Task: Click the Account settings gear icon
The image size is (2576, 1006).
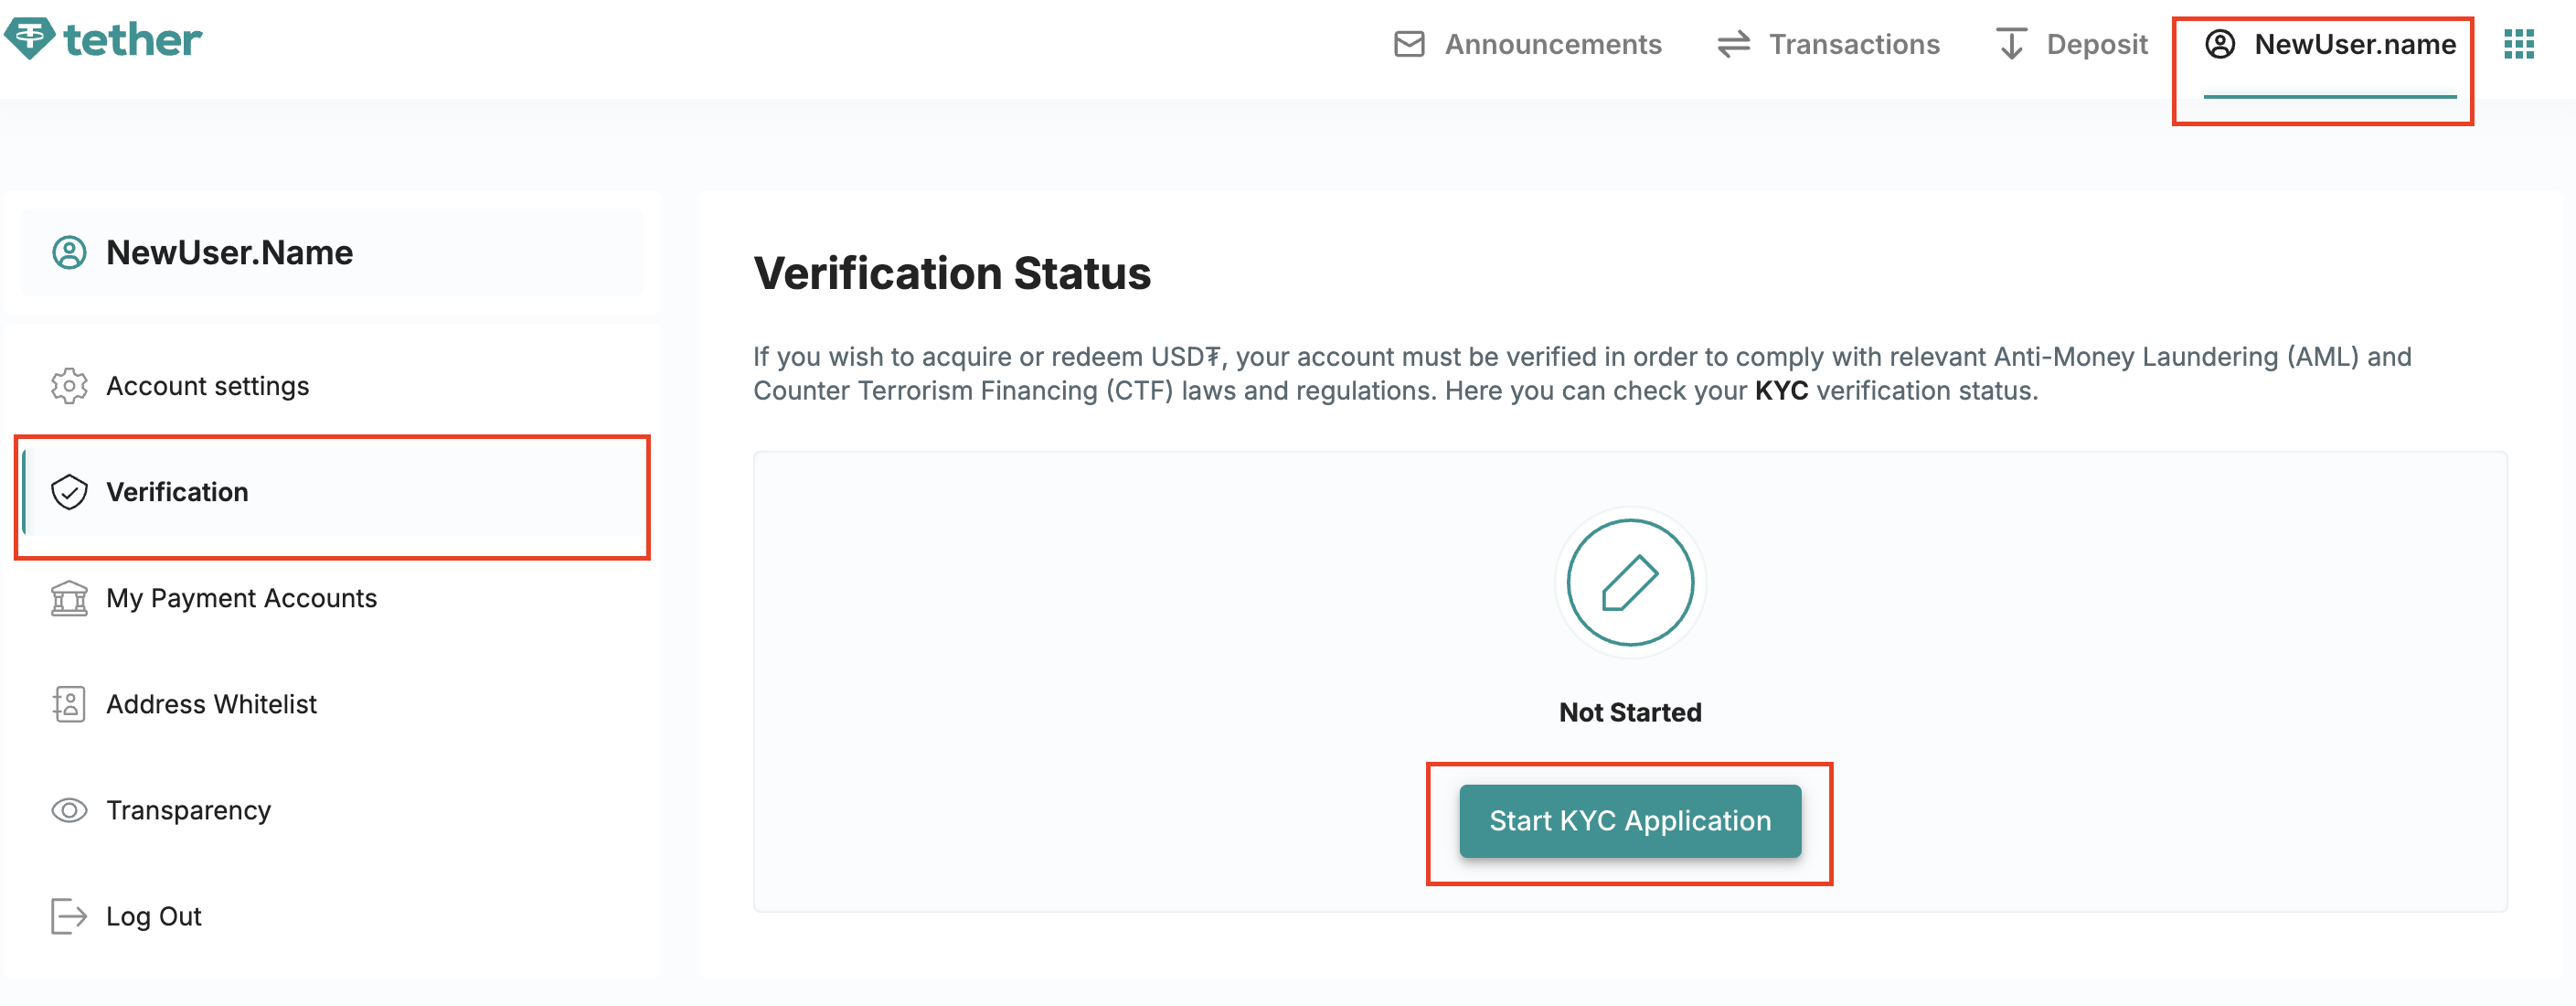Action: (69, 386)
